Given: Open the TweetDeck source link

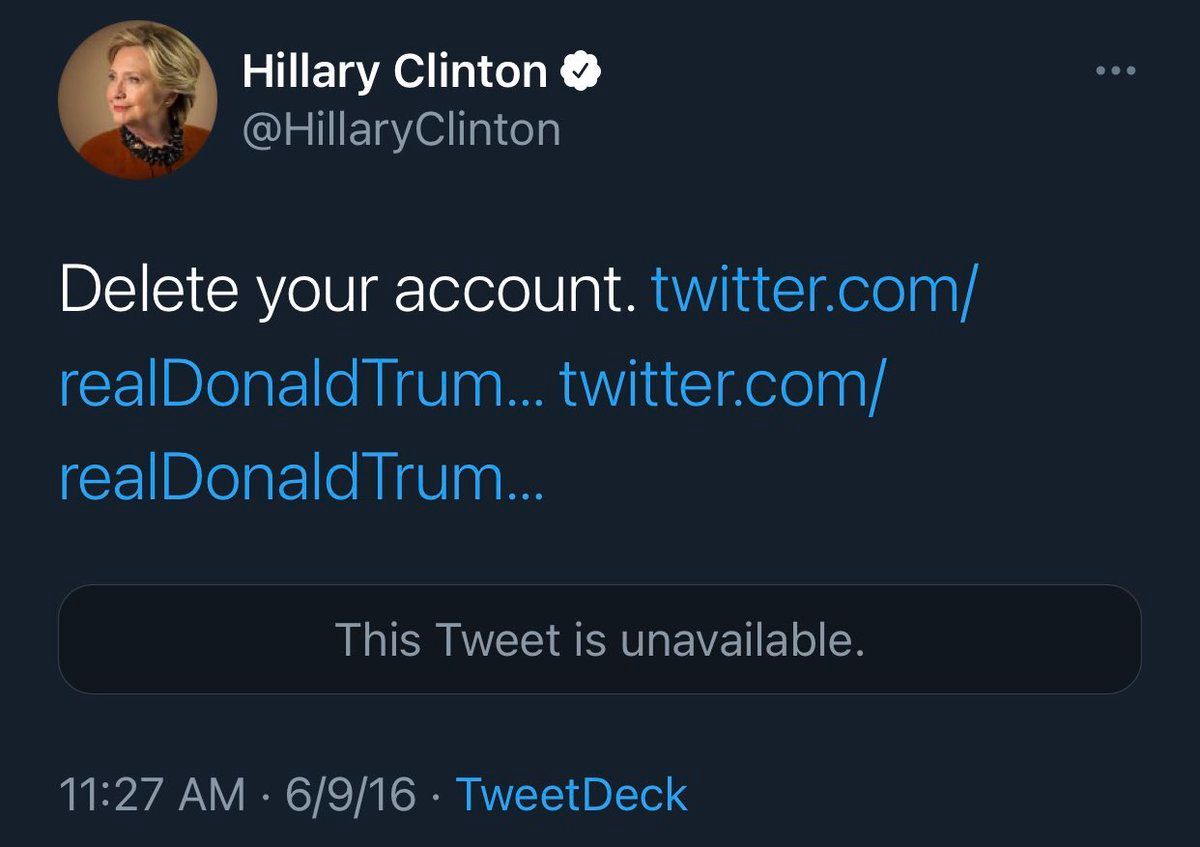Looking at the screenshot, I should coord(572,796).
